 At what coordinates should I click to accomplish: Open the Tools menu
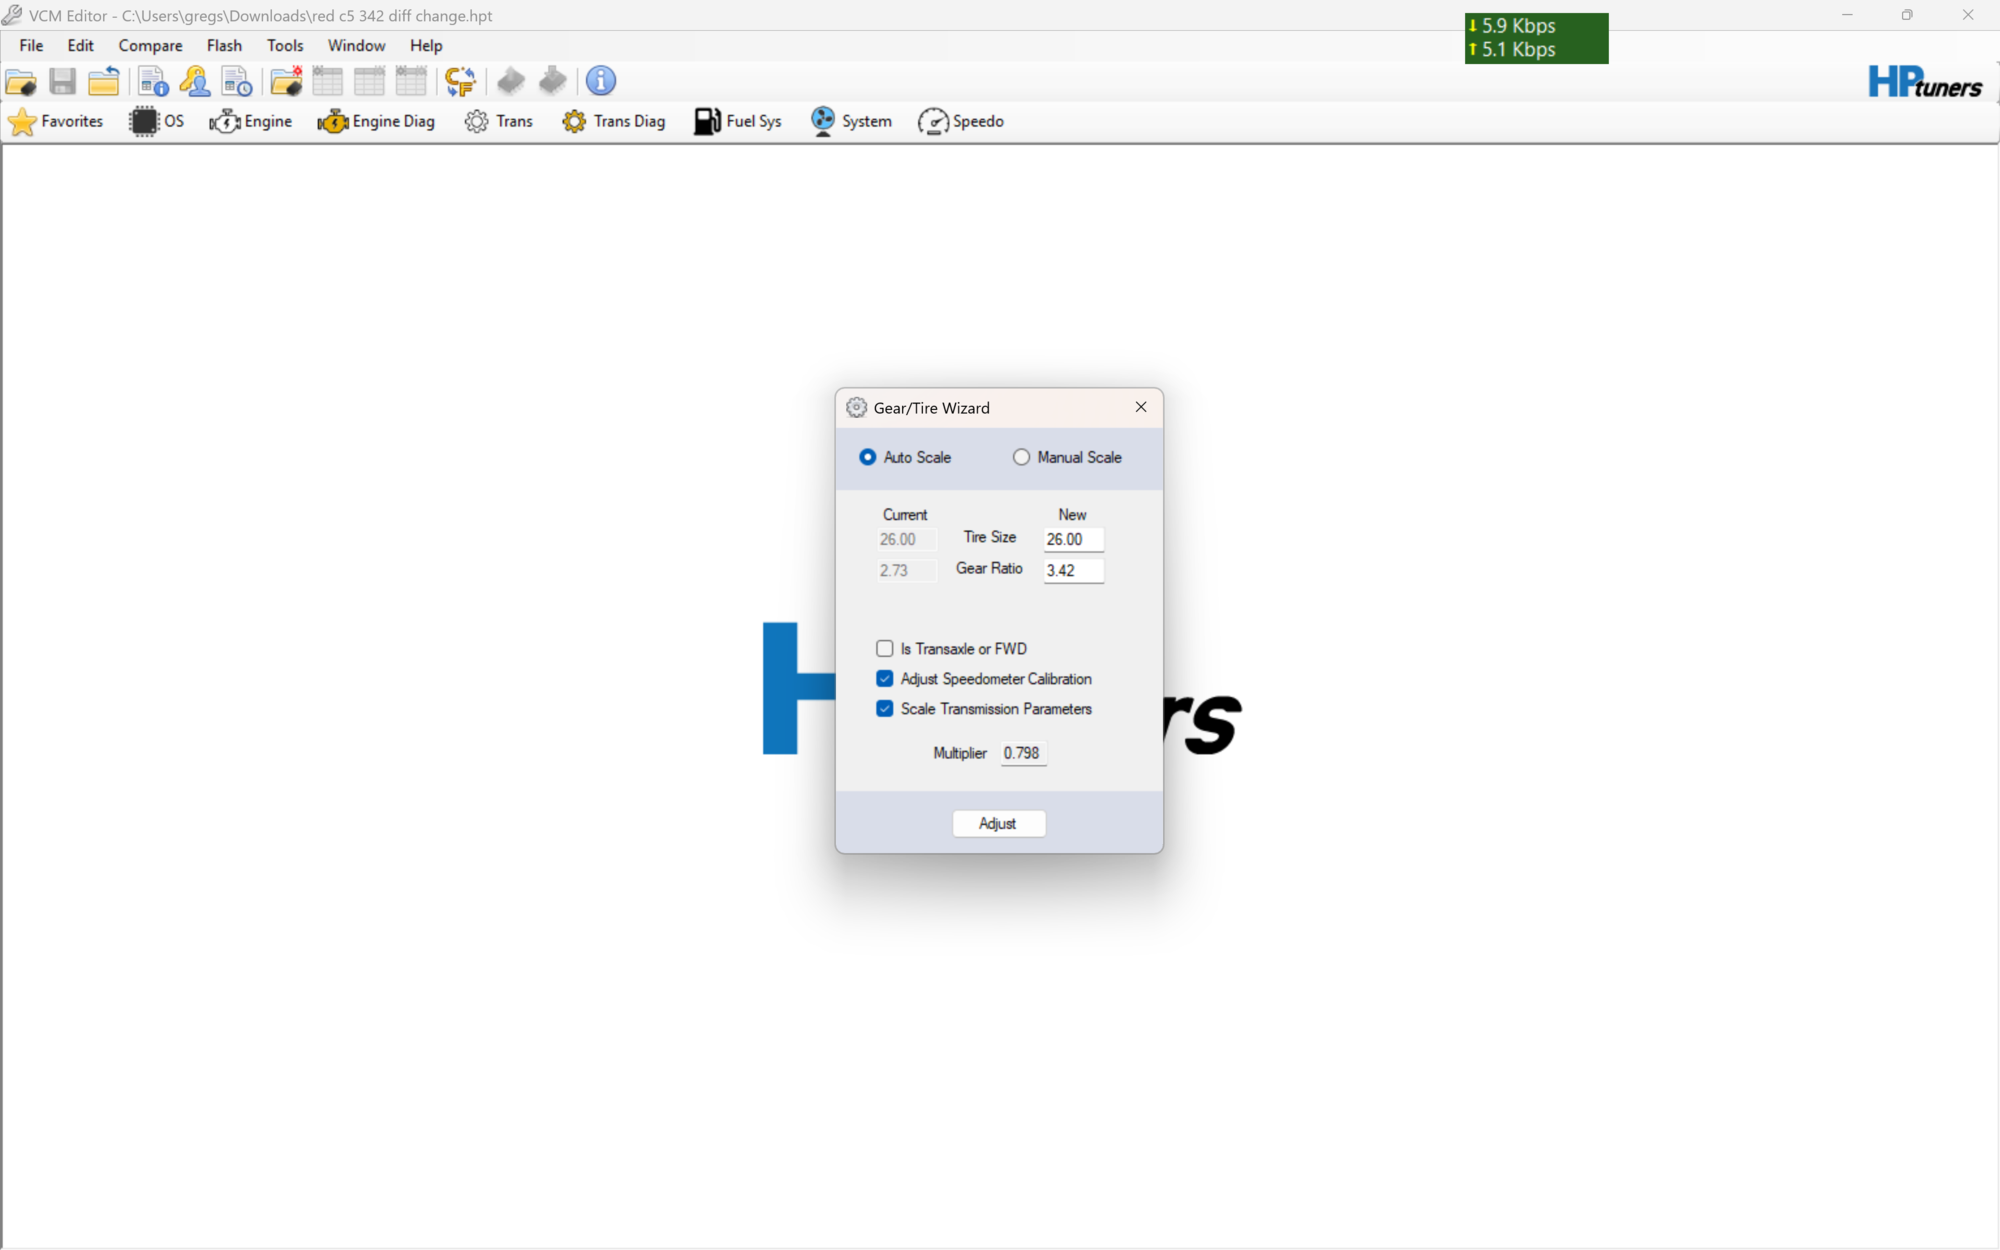click(285, 45)
